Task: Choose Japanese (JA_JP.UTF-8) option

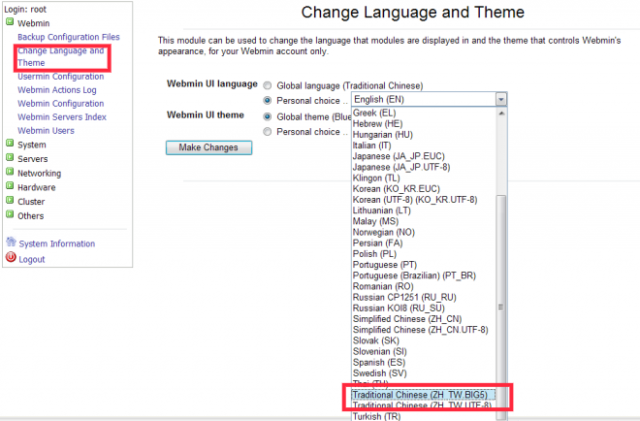Action: [x=424, y=167]
